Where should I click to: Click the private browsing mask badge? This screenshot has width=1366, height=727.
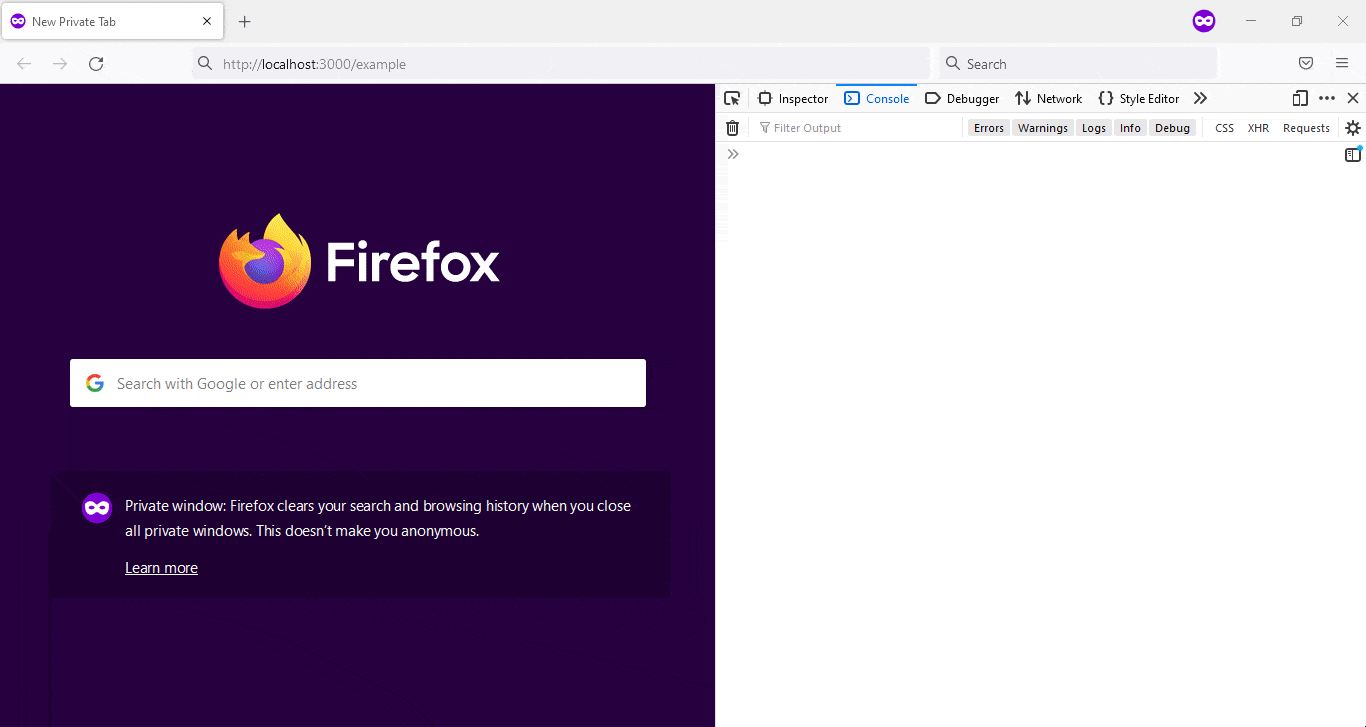point(1203,20)
